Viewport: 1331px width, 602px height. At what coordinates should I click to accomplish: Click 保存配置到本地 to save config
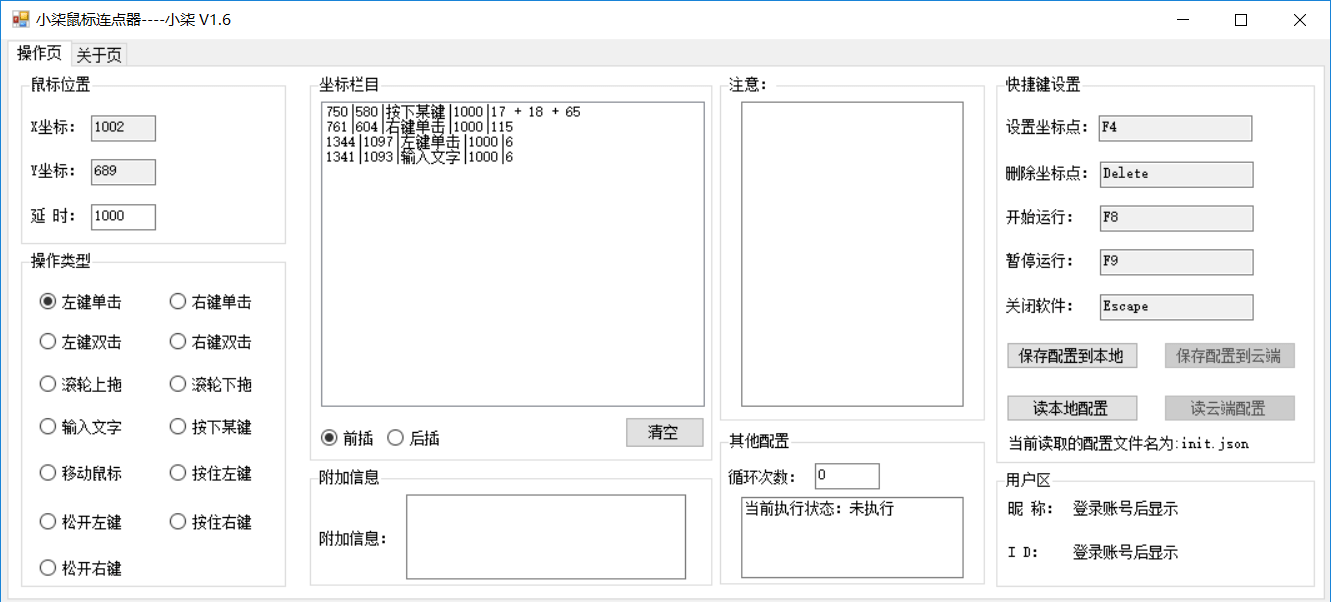[1071, 355]
